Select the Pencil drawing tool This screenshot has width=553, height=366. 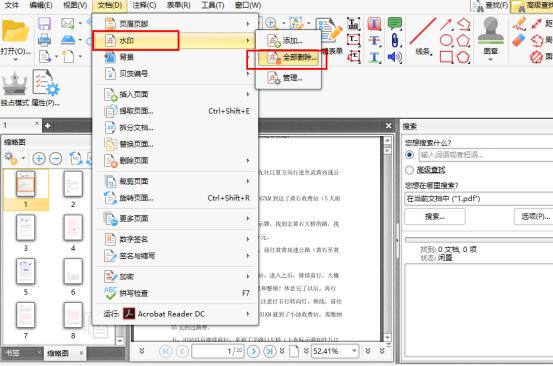(519, 24)
